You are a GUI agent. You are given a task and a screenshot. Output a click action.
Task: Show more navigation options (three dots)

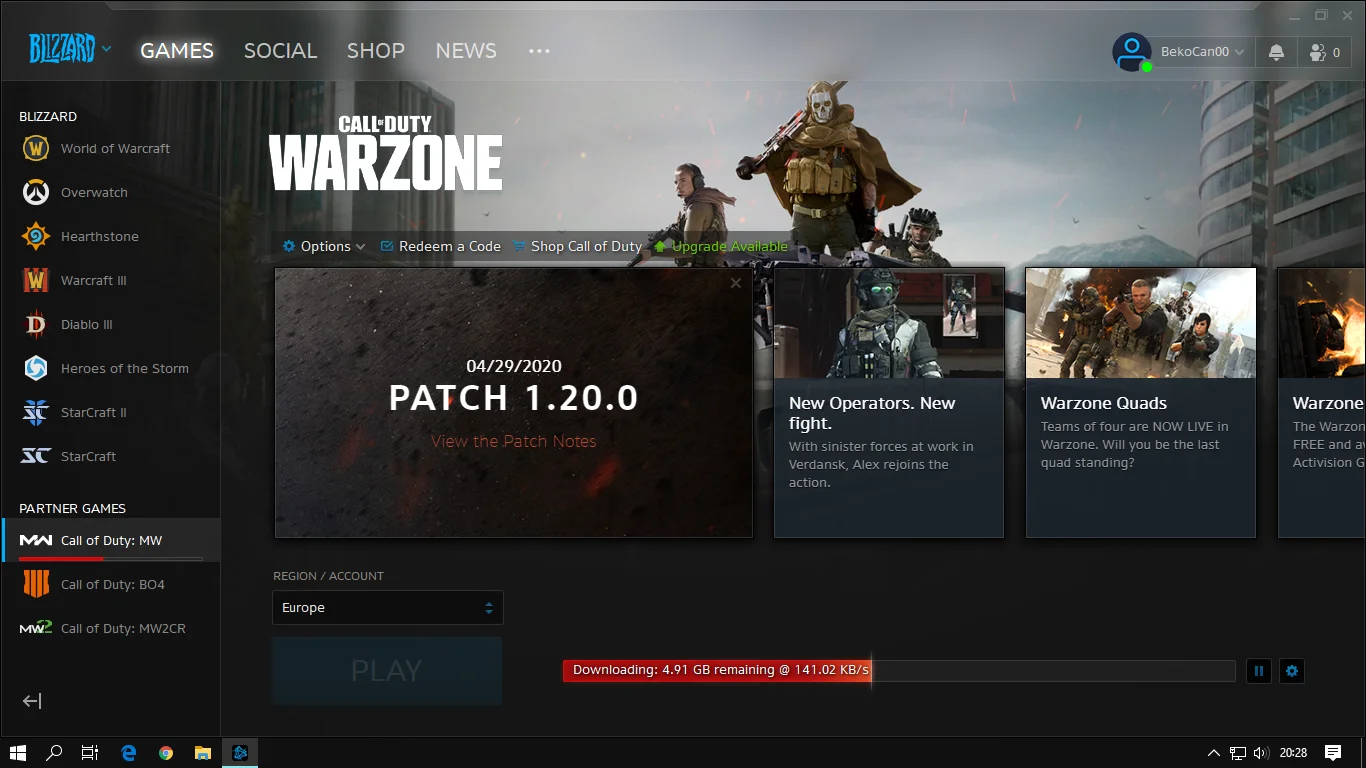click(539, 51)
